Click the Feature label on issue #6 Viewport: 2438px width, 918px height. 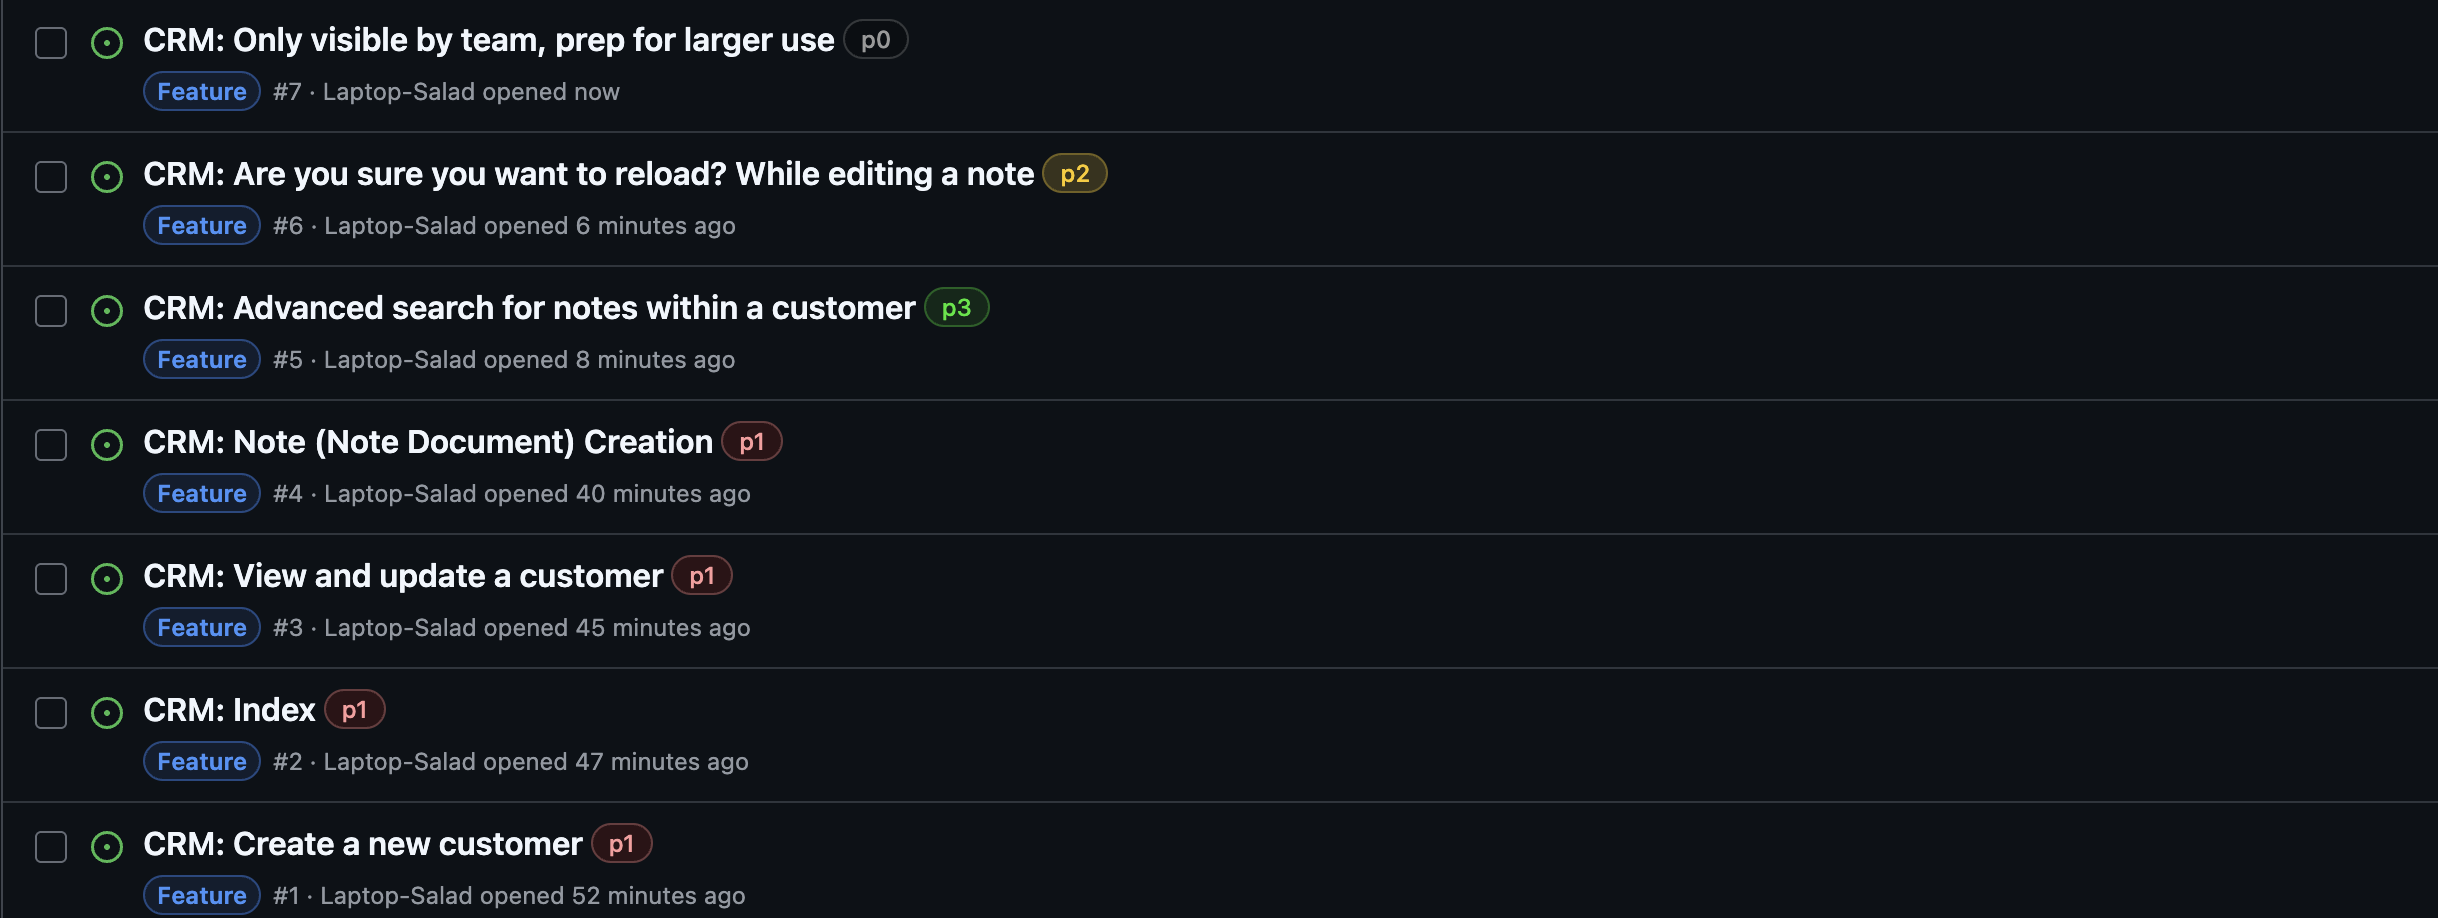click(201, 225)
